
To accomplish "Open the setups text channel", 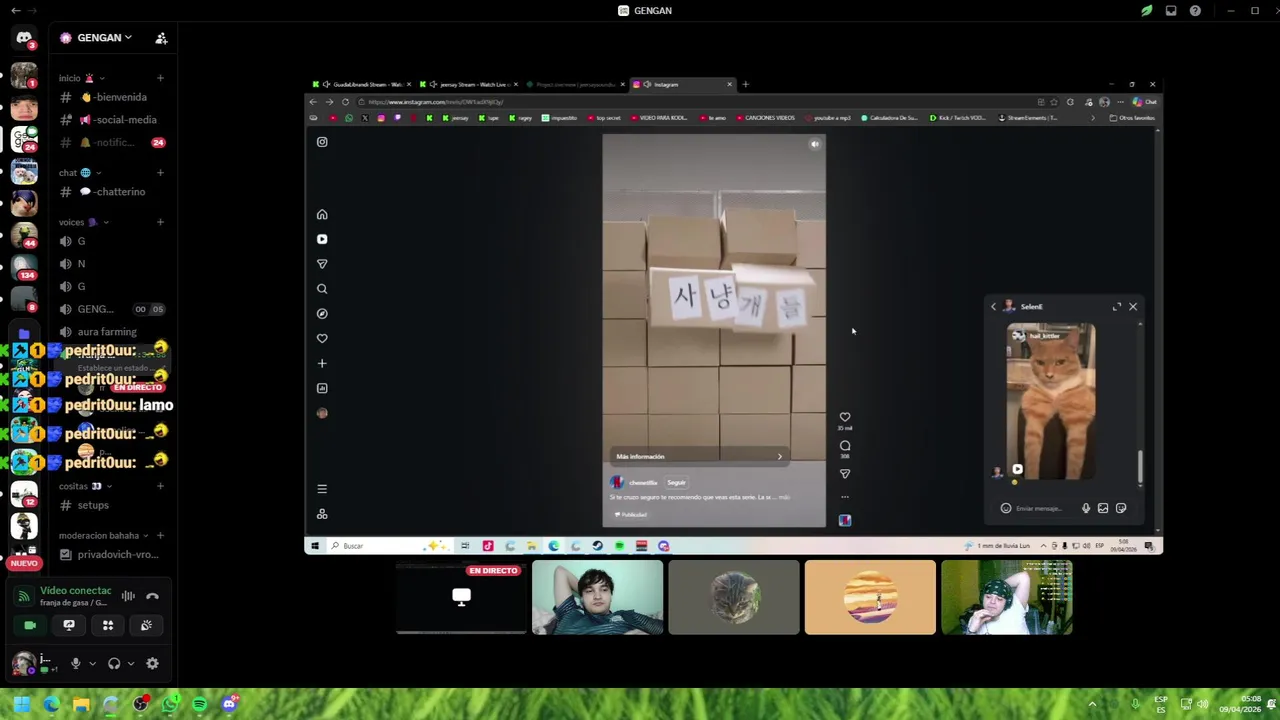I will (x=113, y=505).
